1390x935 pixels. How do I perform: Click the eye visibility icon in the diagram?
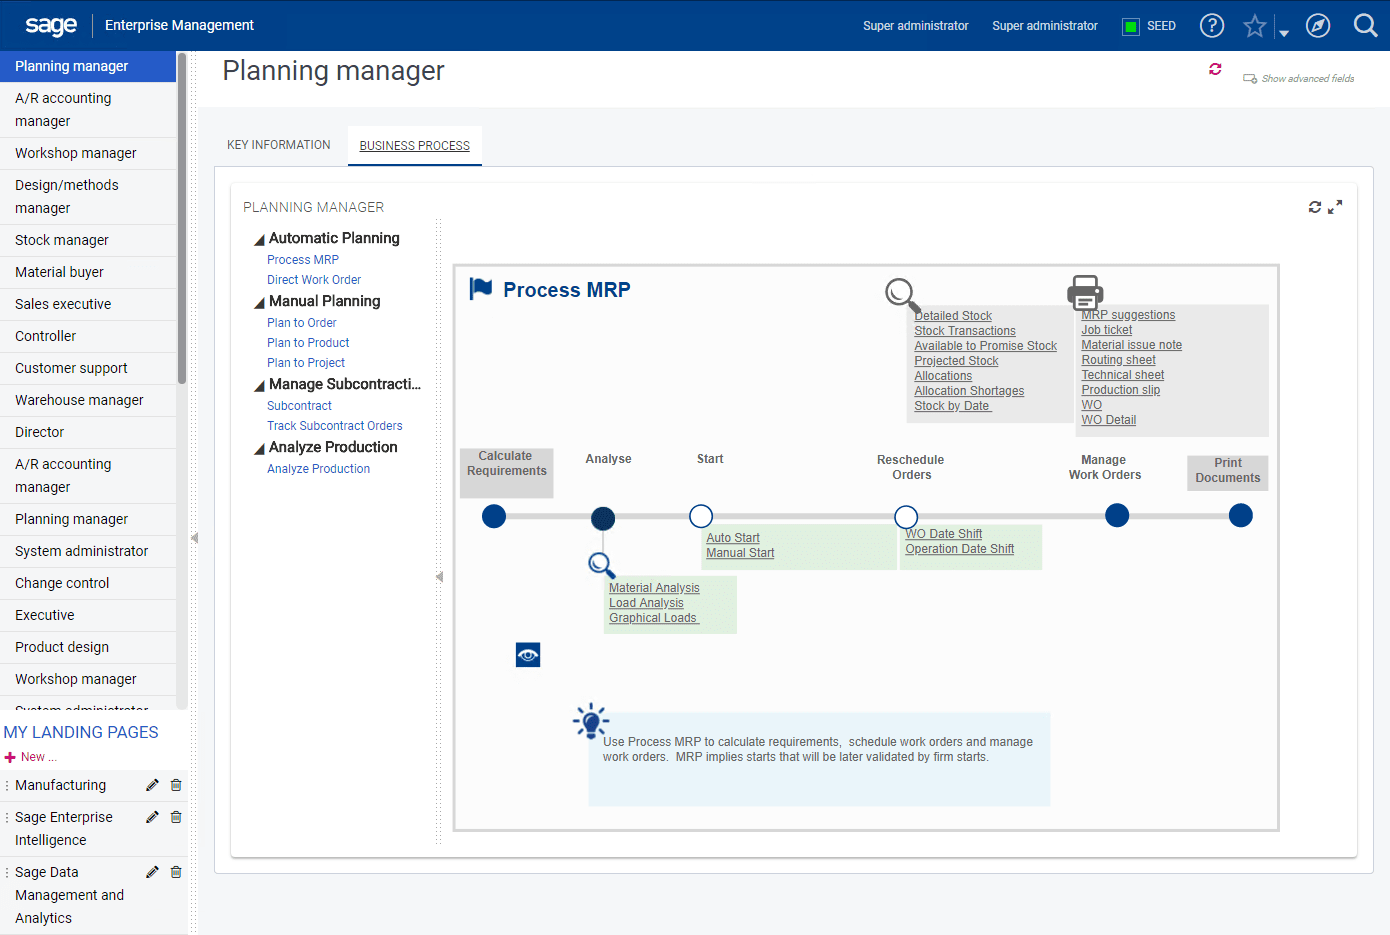coord(528,654)
